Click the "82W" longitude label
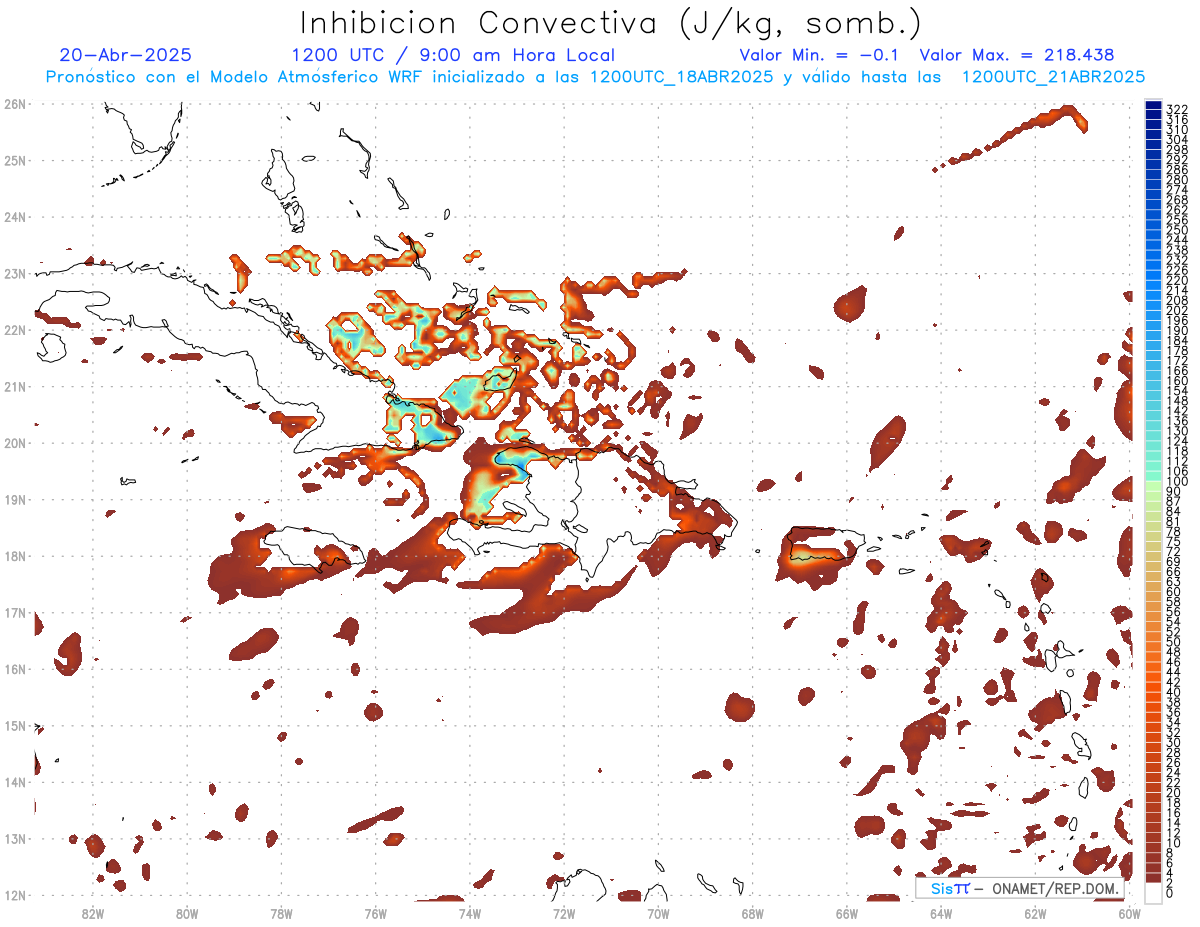1200x927 pixels. pos(93,913)
